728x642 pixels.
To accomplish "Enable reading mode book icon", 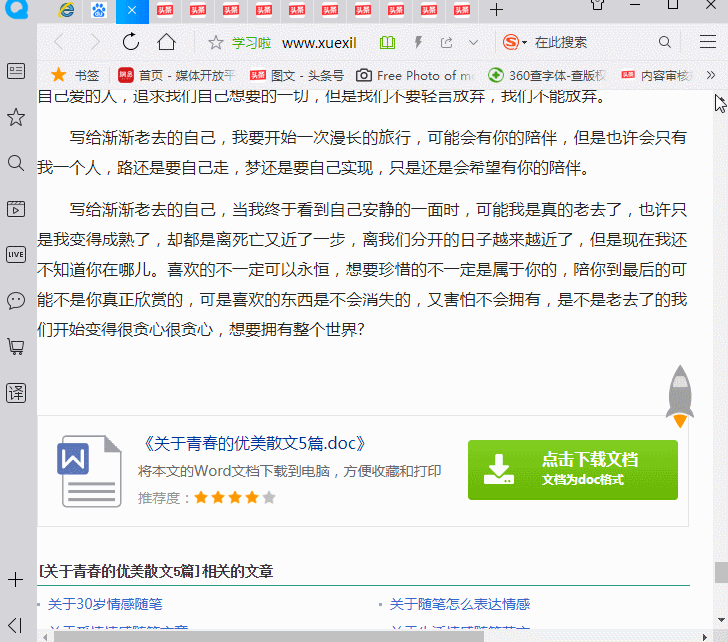I will pos(387,43).
